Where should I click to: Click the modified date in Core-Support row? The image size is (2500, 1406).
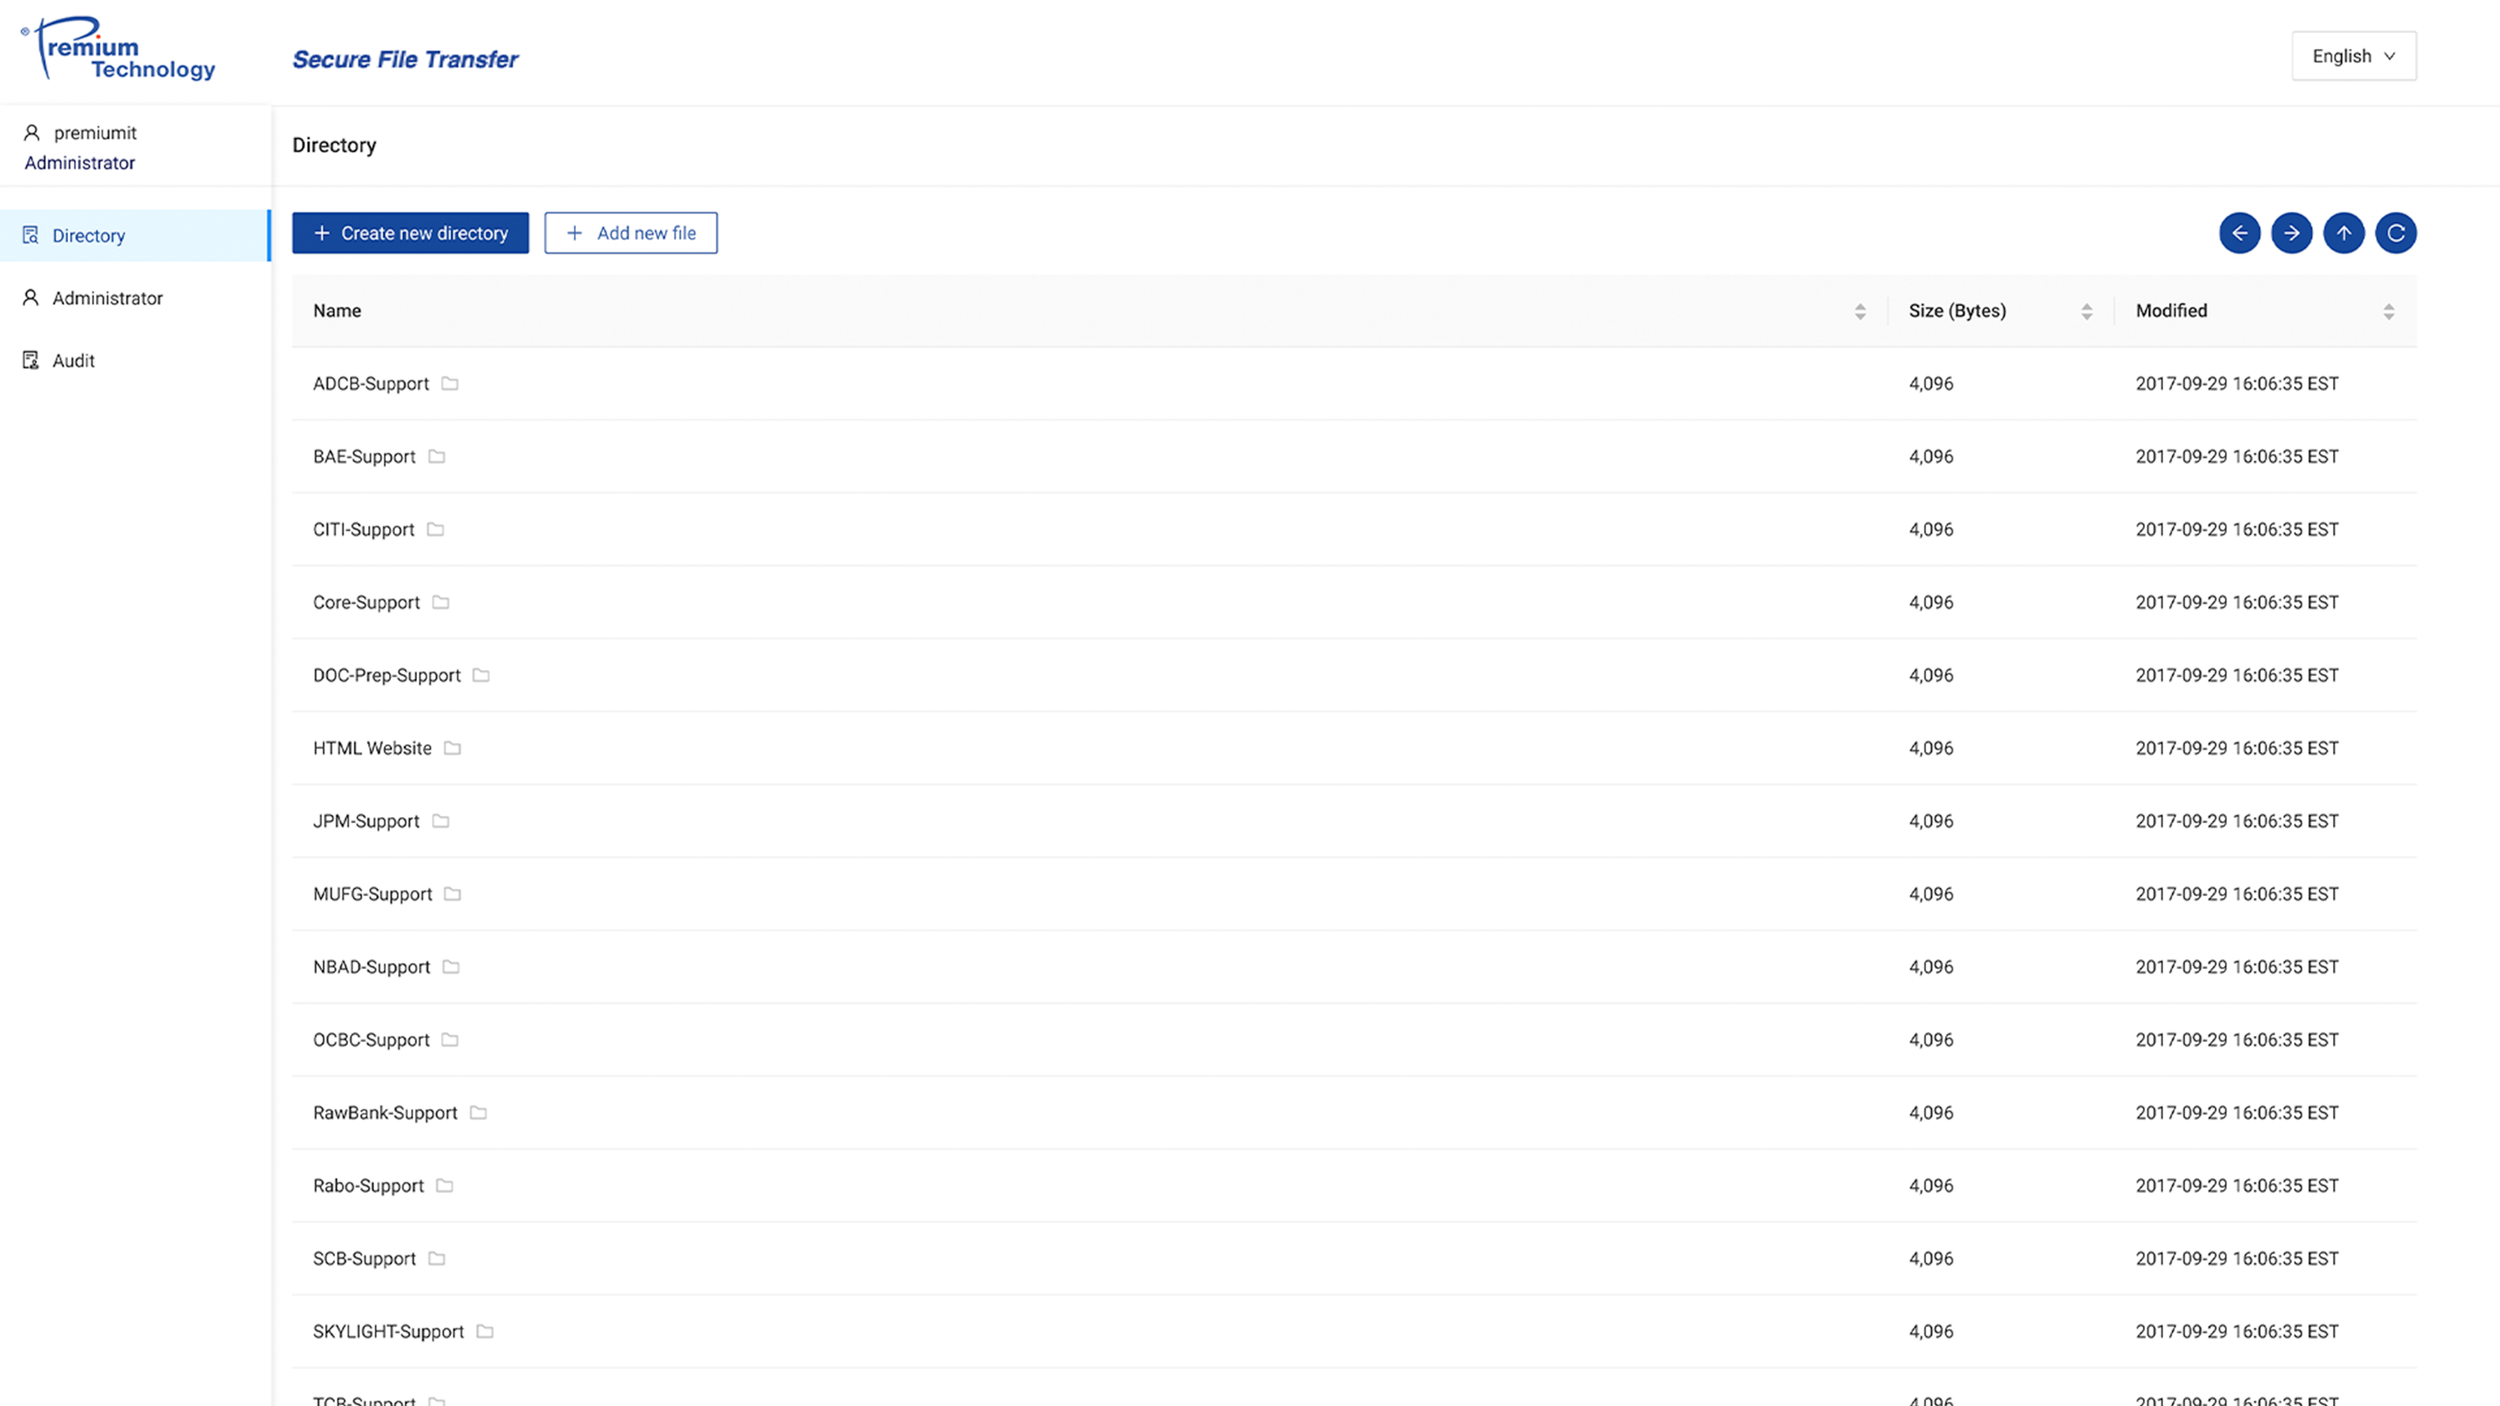[2237, 603]
